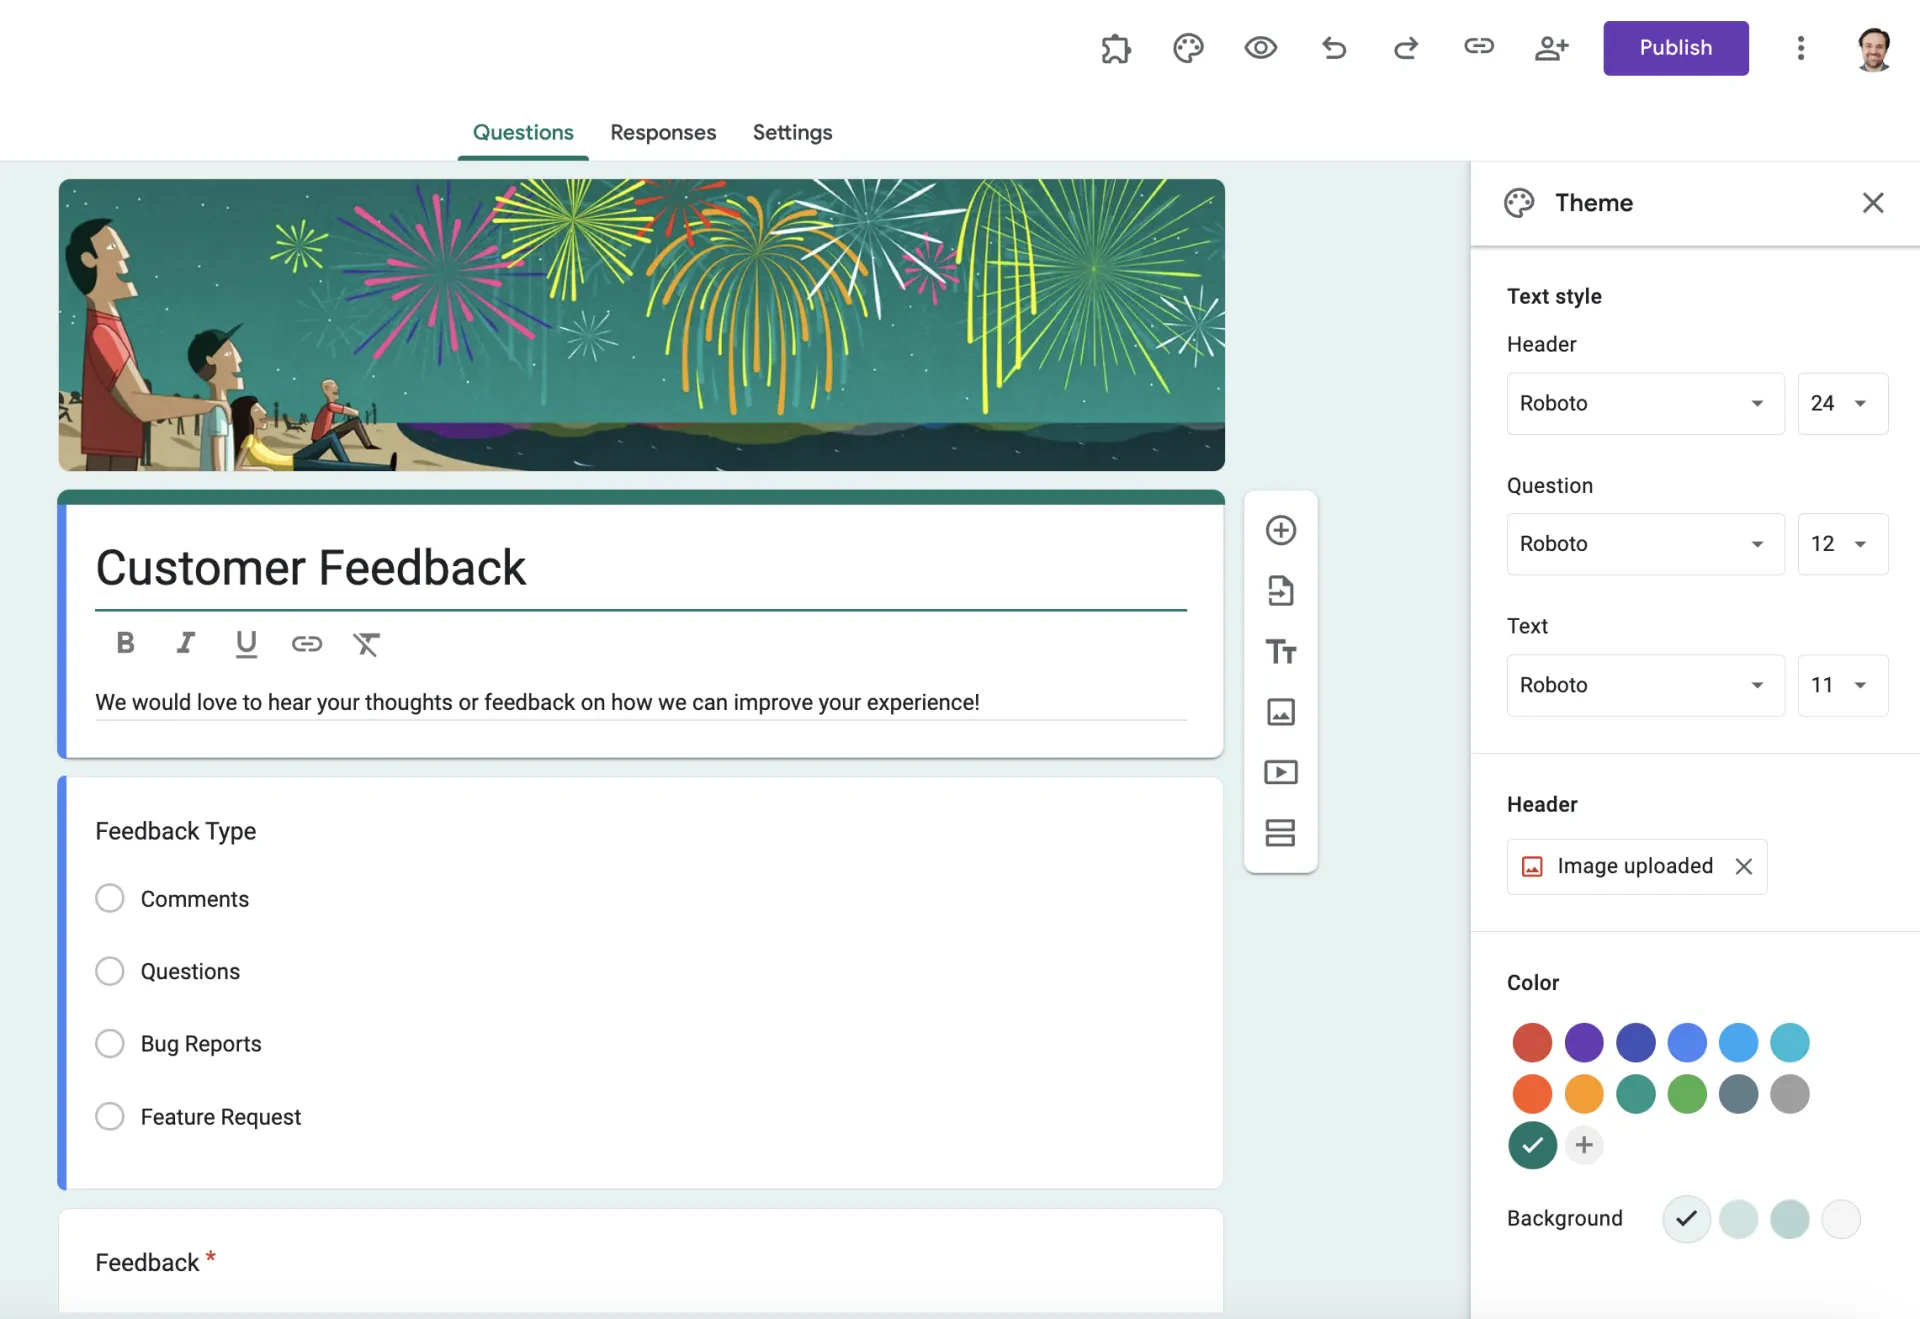Viewport: 1920px width, 1319px height.
Task: Underline the title text
Action: point(246,644)
